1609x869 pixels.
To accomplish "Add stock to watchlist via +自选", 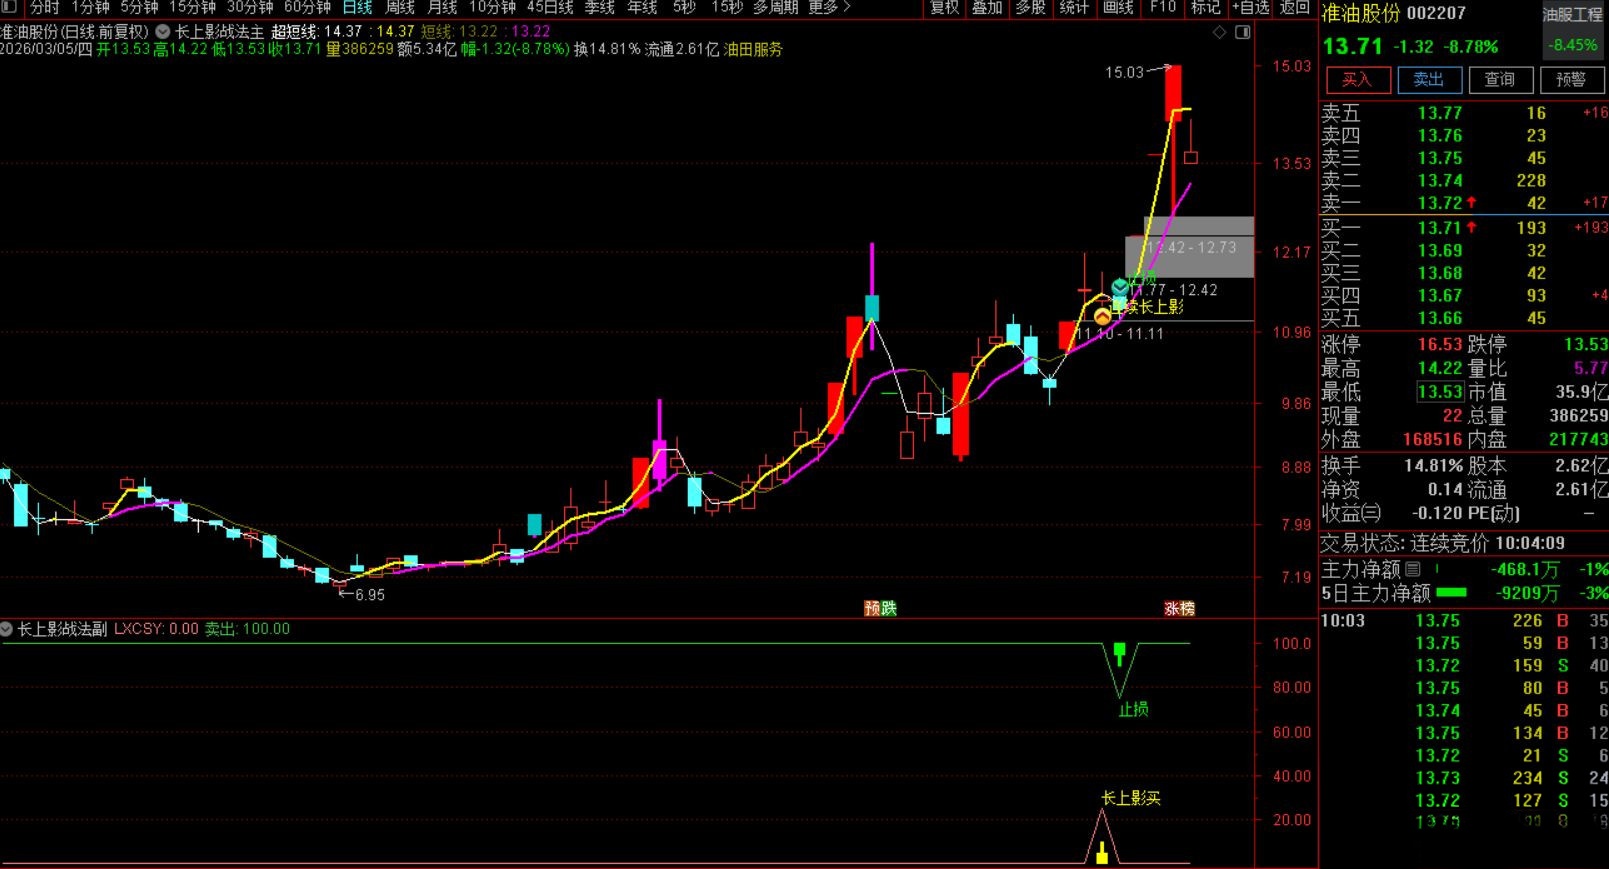I will [x=1250, y=8].
